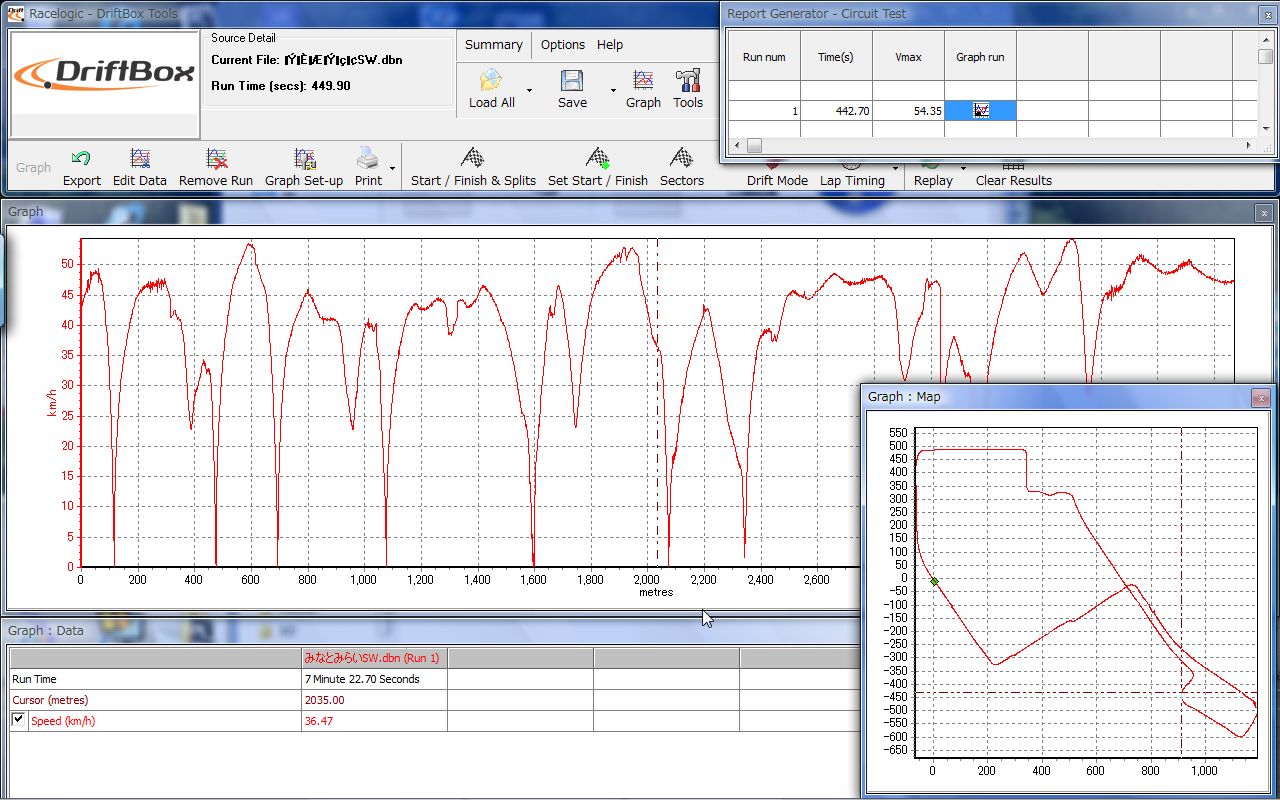The width and height of the screenshot is (1280, 800).
Task: Click the dashed cursor line on the speed graph
Action: tap(657, 400)
